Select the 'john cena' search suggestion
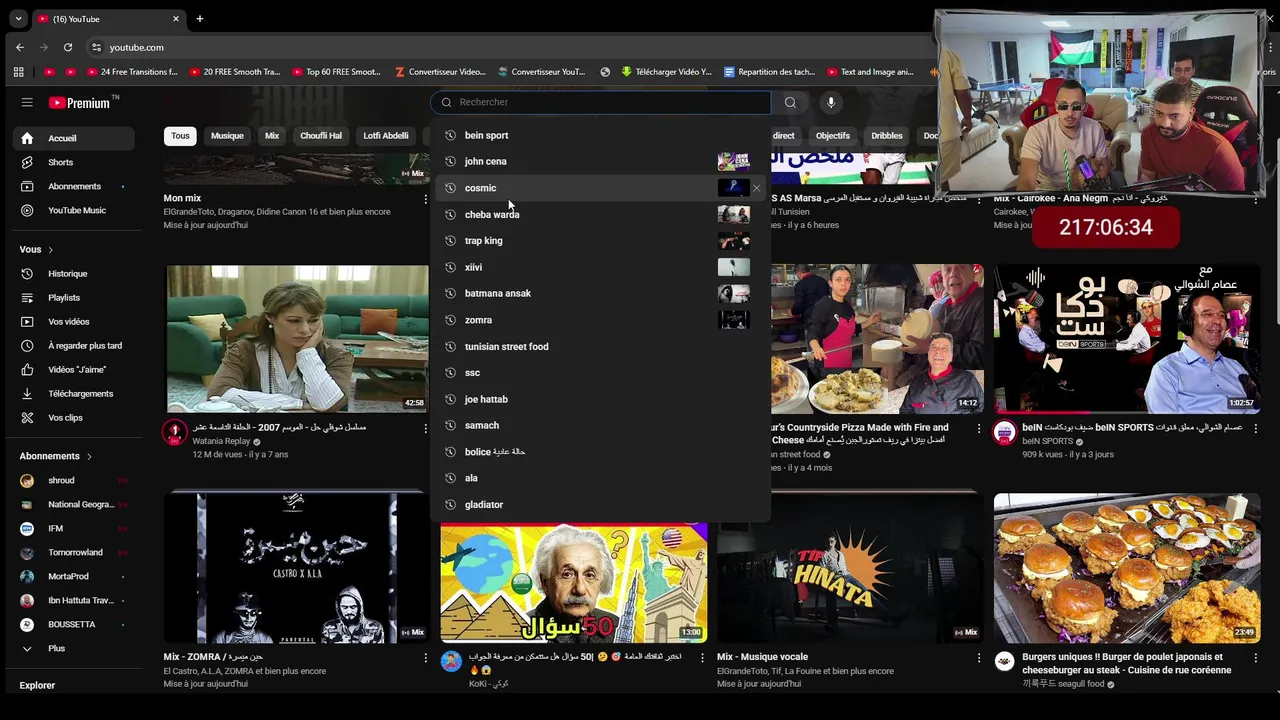Viewport: 1280px width, 720px height. coord(600,161)
